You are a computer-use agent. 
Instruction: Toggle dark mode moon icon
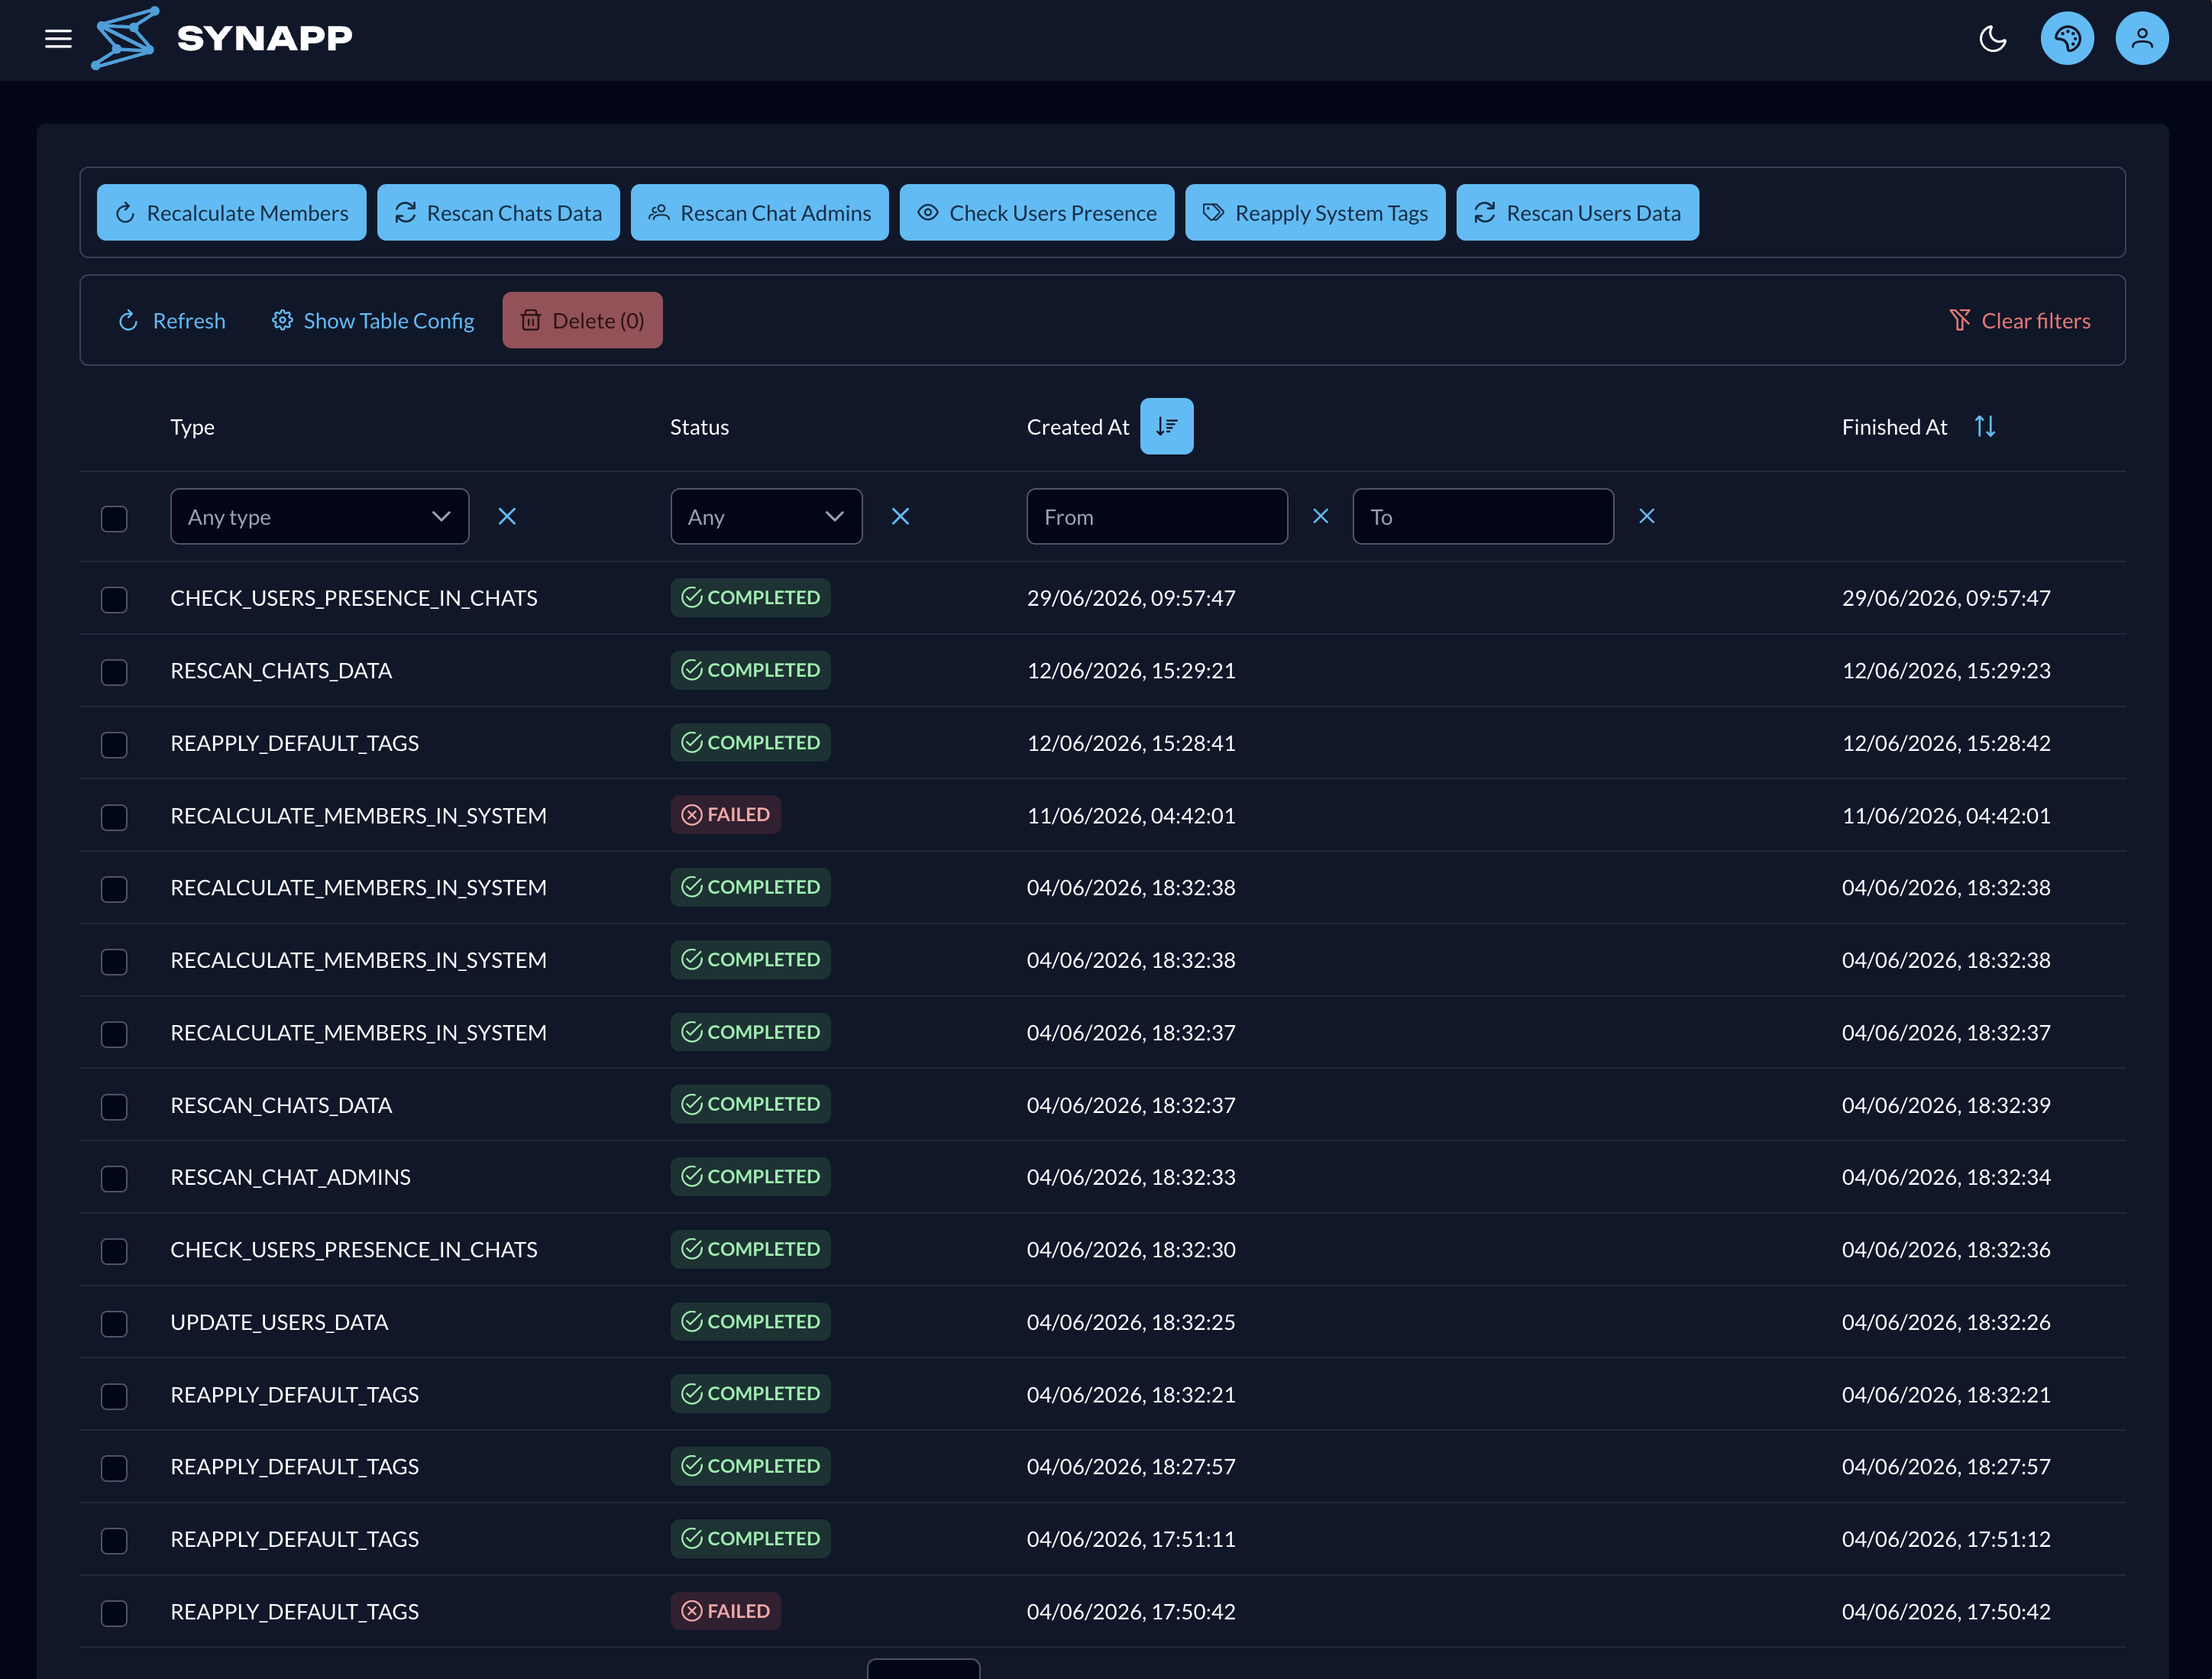[x=1992, y=39]
